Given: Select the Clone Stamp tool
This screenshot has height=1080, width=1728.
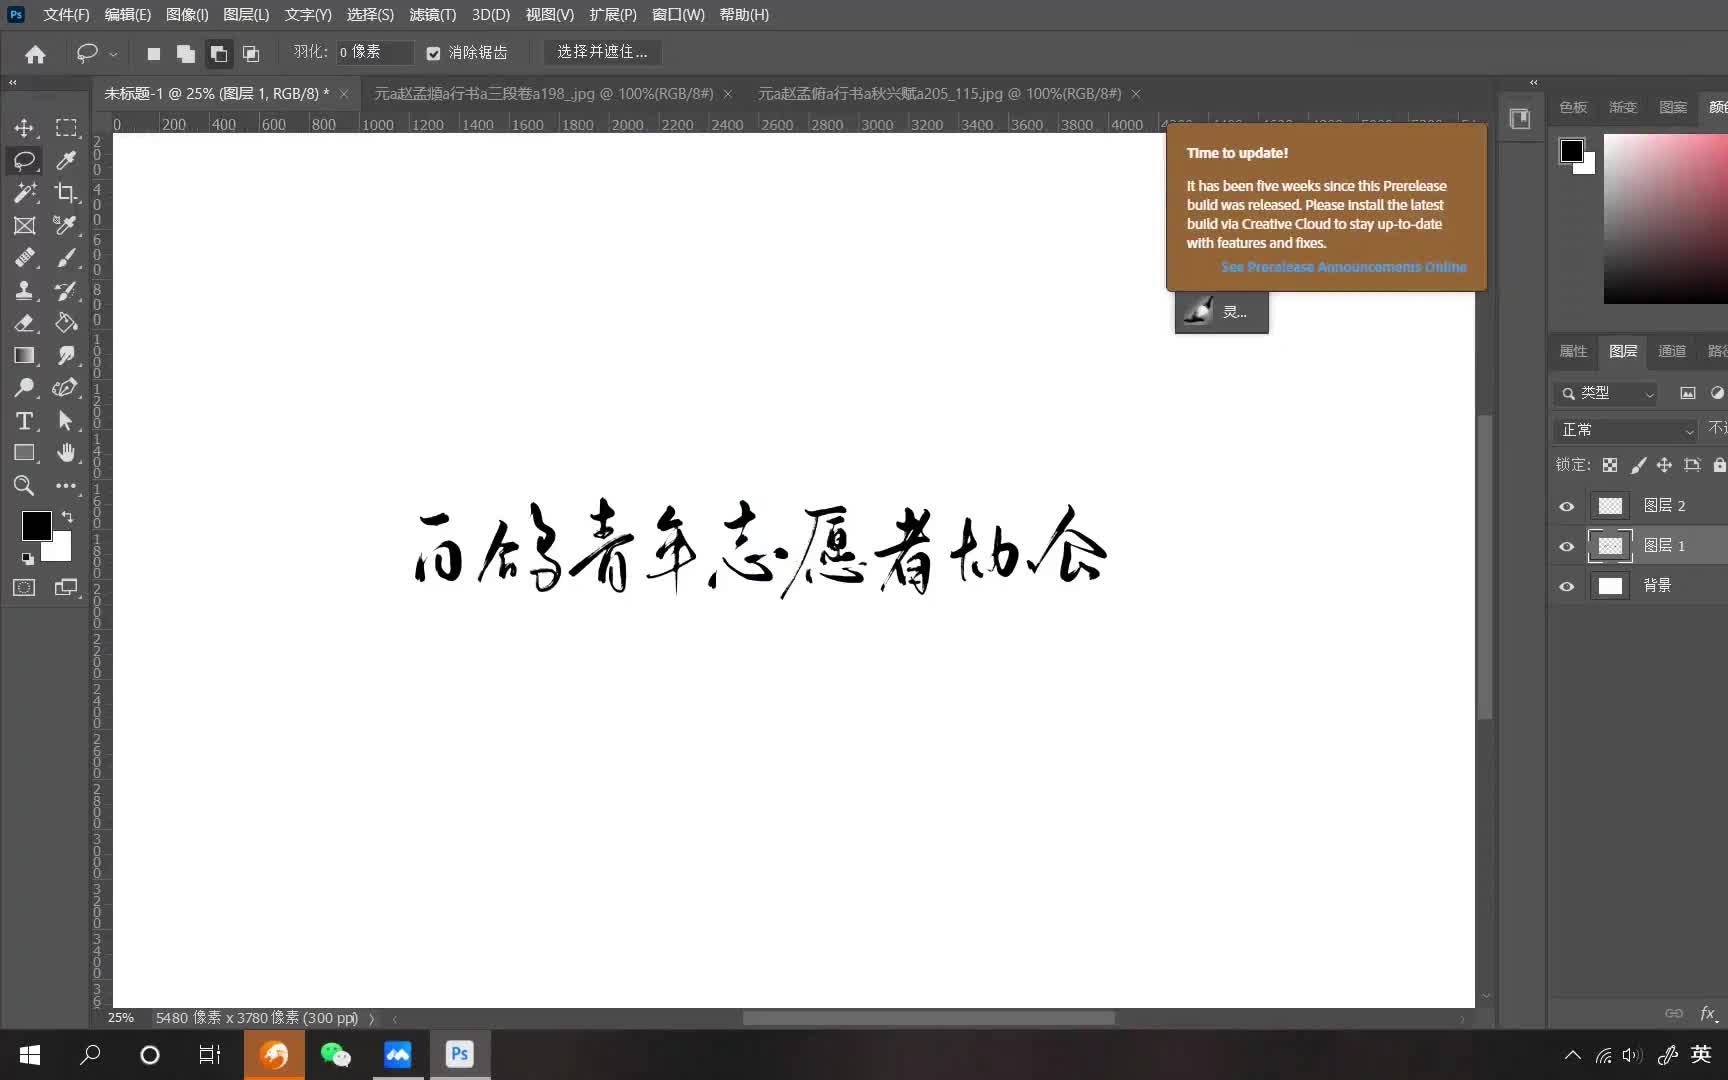Looking at the screenshot, I should 24,291.
